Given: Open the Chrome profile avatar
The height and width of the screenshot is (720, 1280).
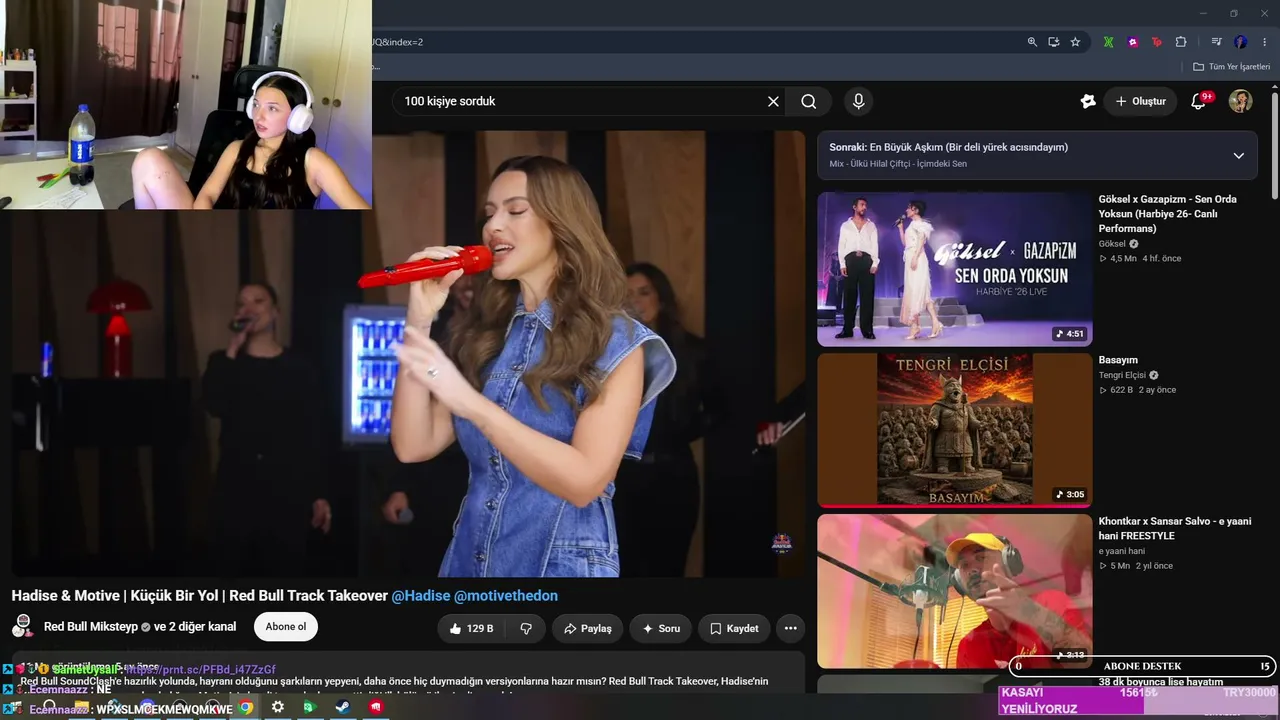Looking at the screenshot, I should [1240, 42].
